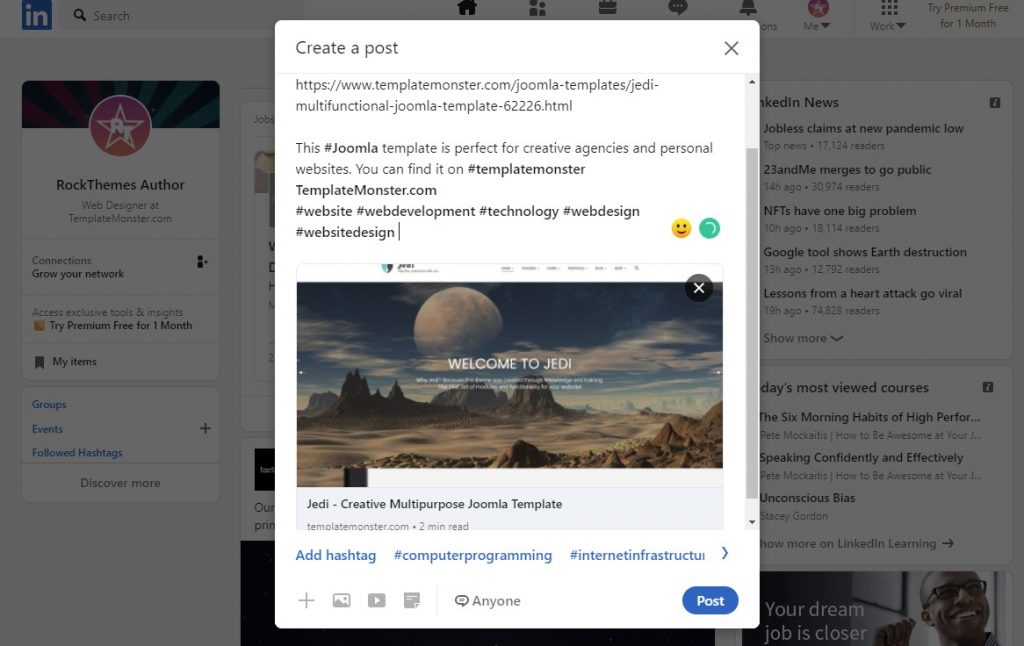This screenshot has width=1024, height=646.
Task: Open the Work apps dropdown
Action: pyautogui.click(x=887, y=16)
